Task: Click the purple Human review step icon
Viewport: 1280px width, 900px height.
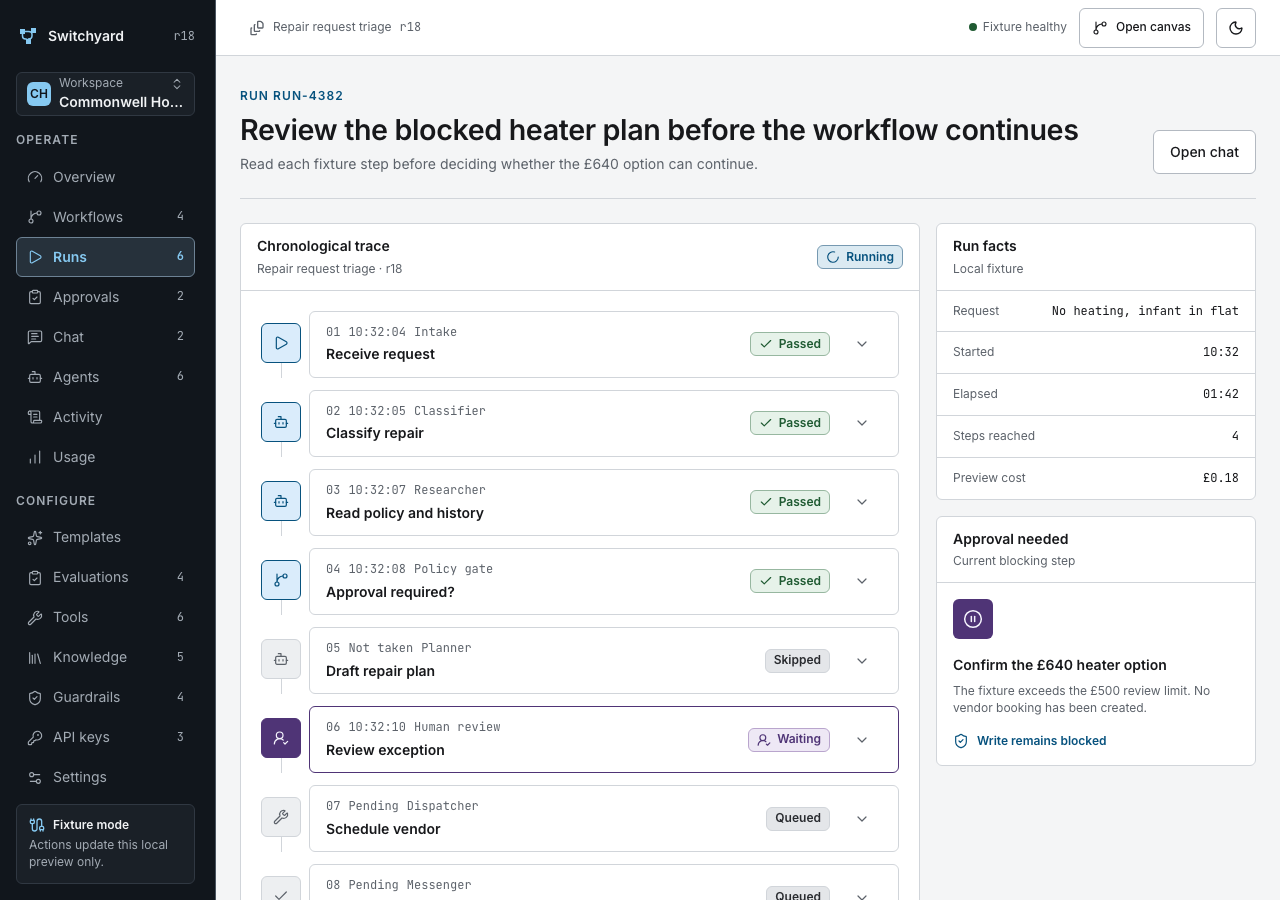Action: pos(281,738)
